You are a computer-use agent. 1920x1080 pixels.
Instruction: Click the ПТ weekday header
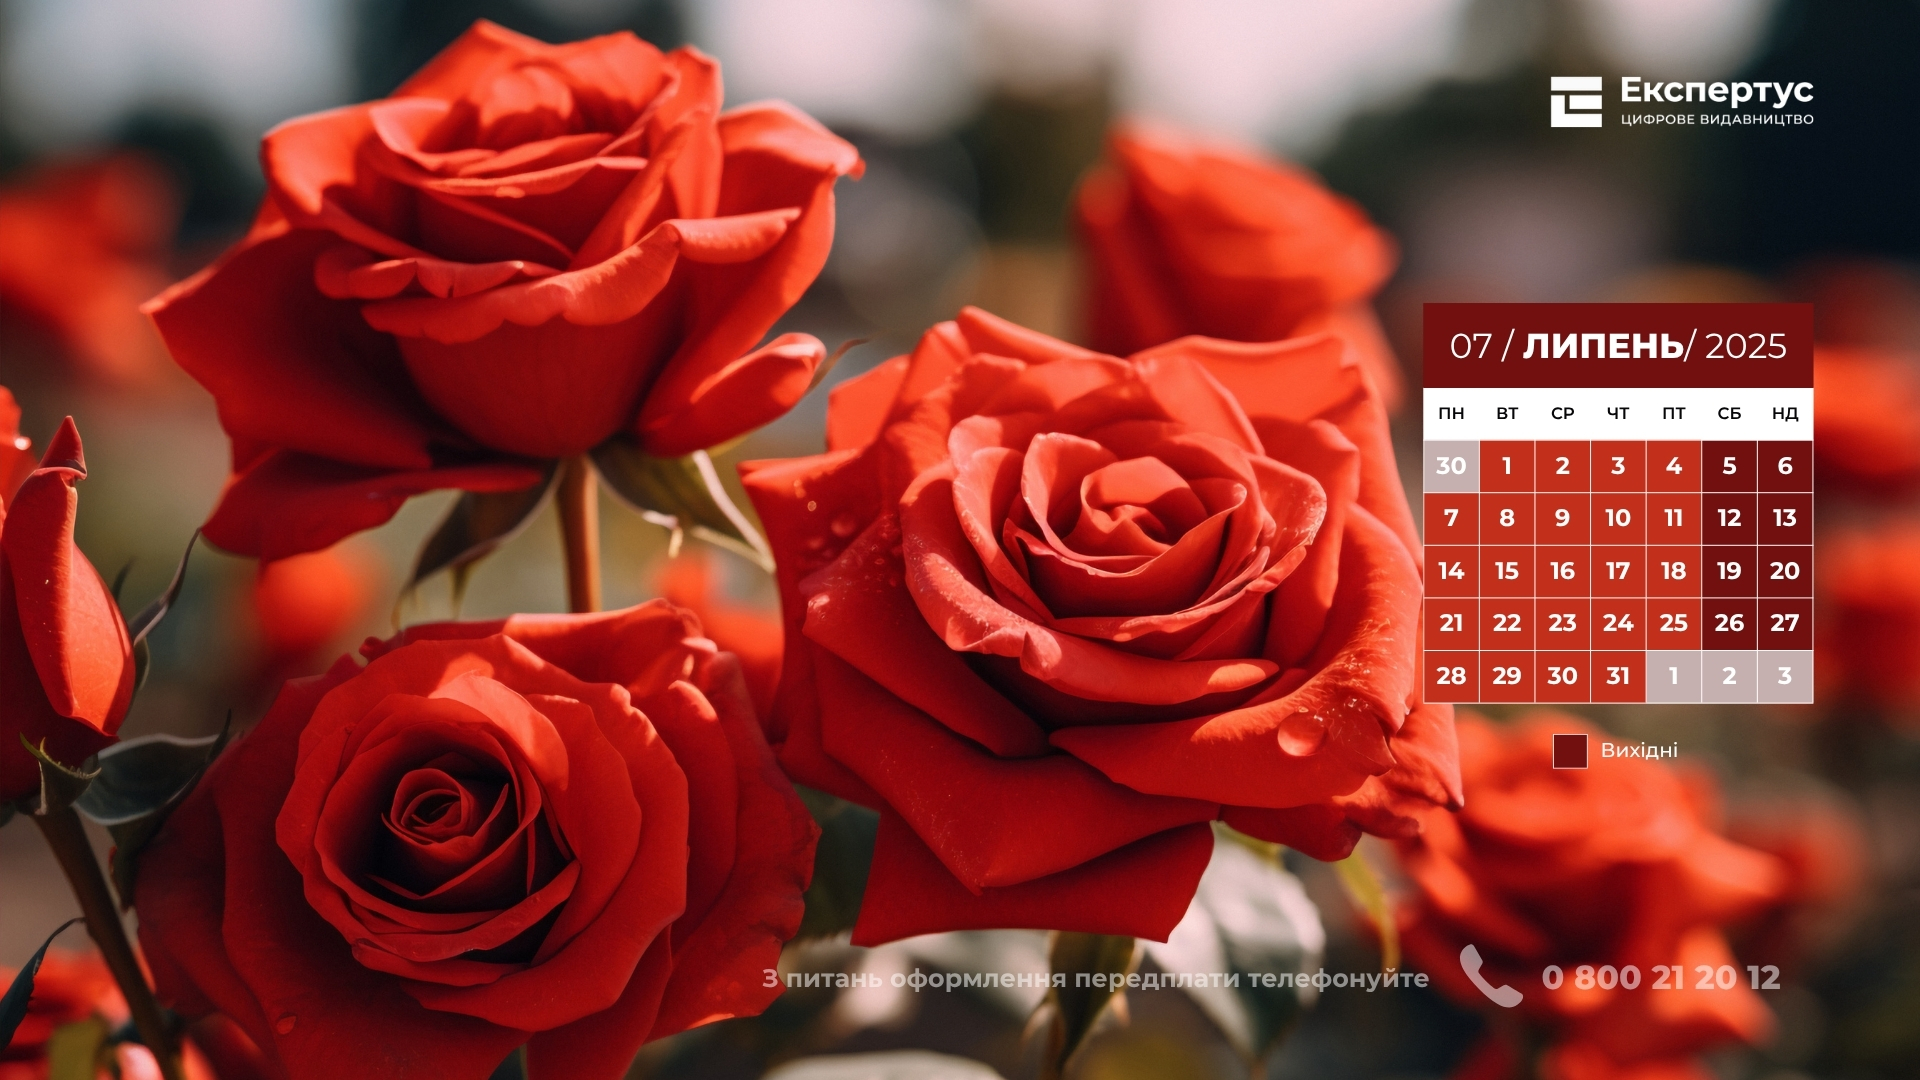click(x=1674, y=413)
